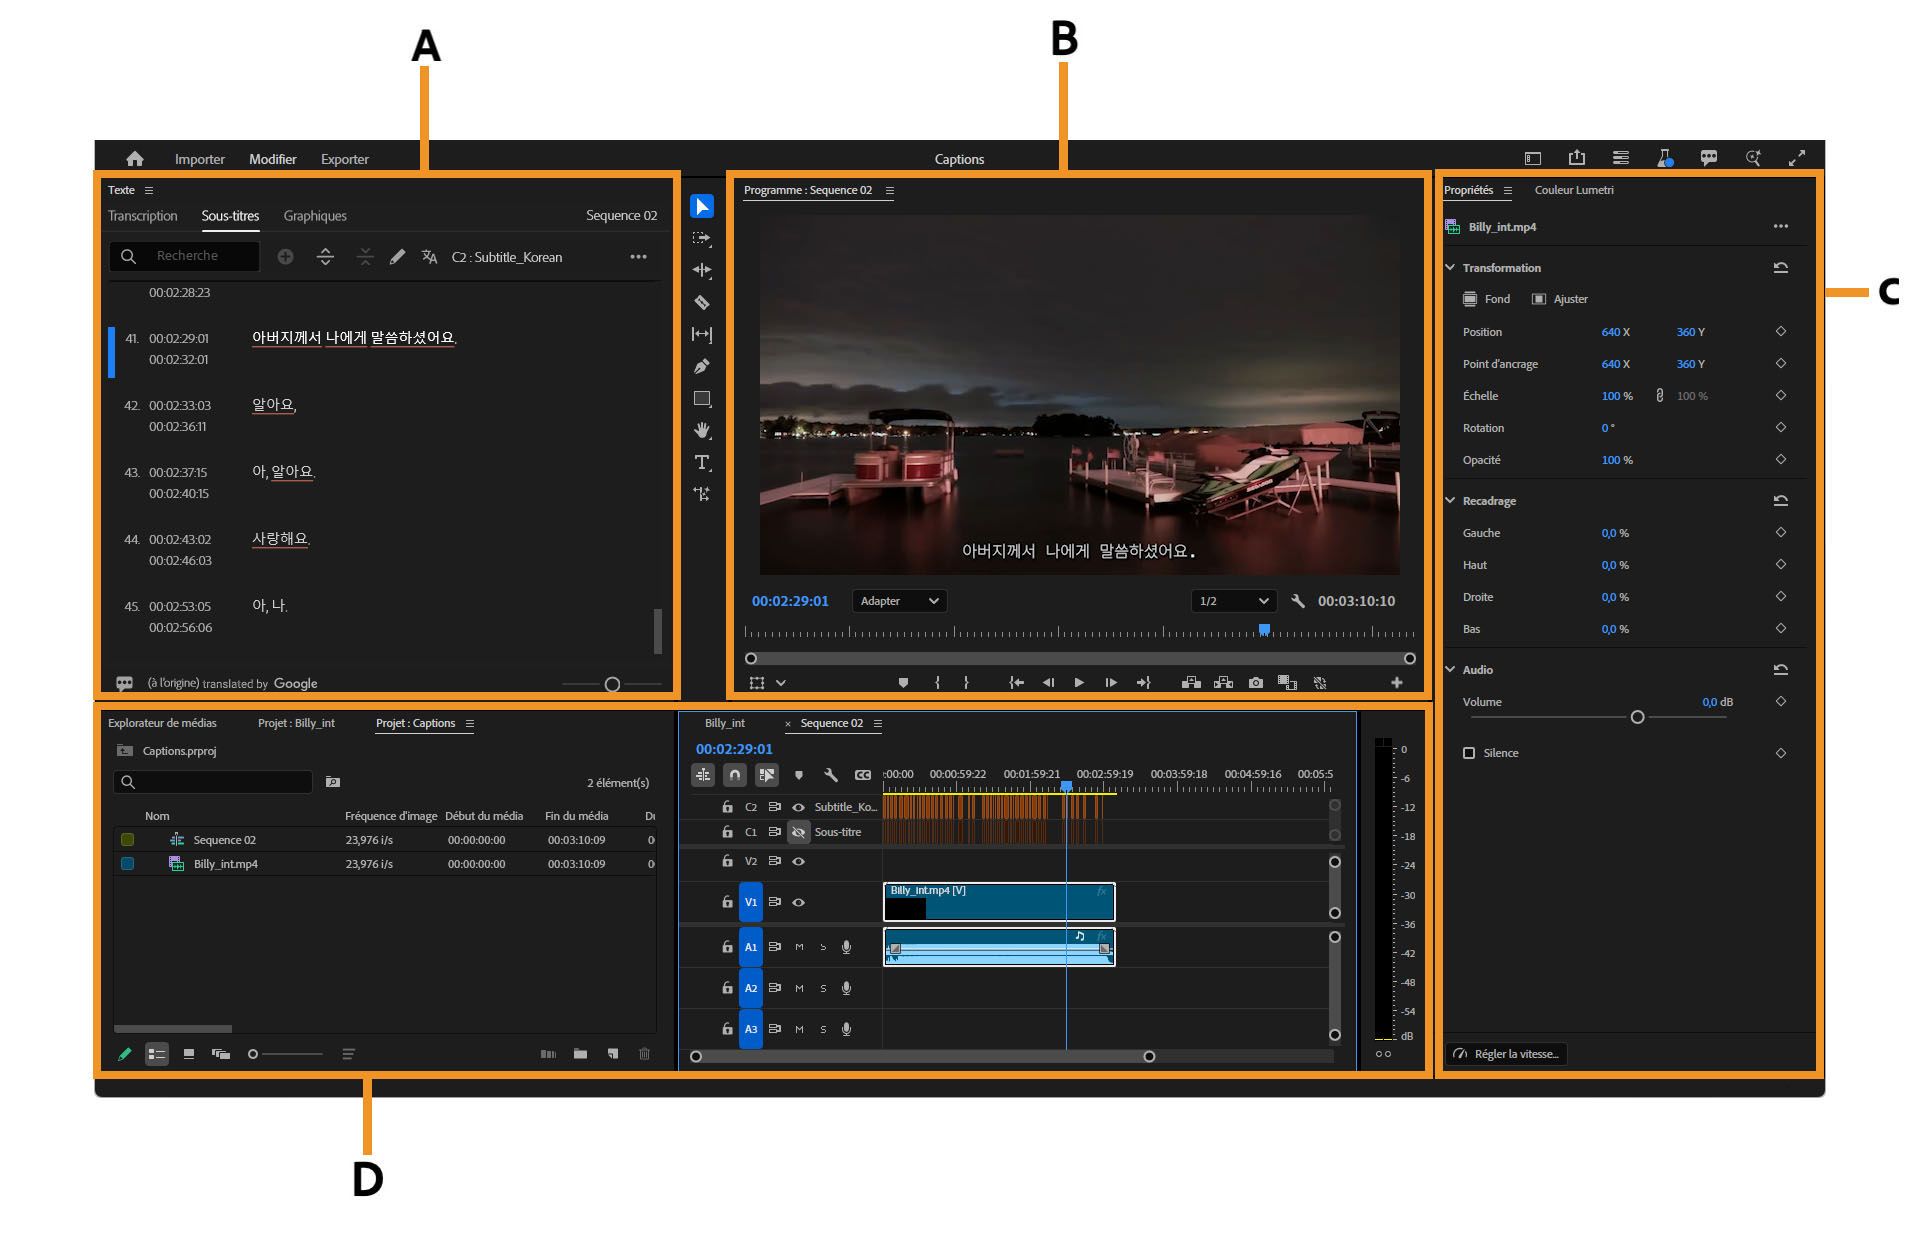Select the Razor tool
The image size is (1920, 1240).
tap(703, 303)
